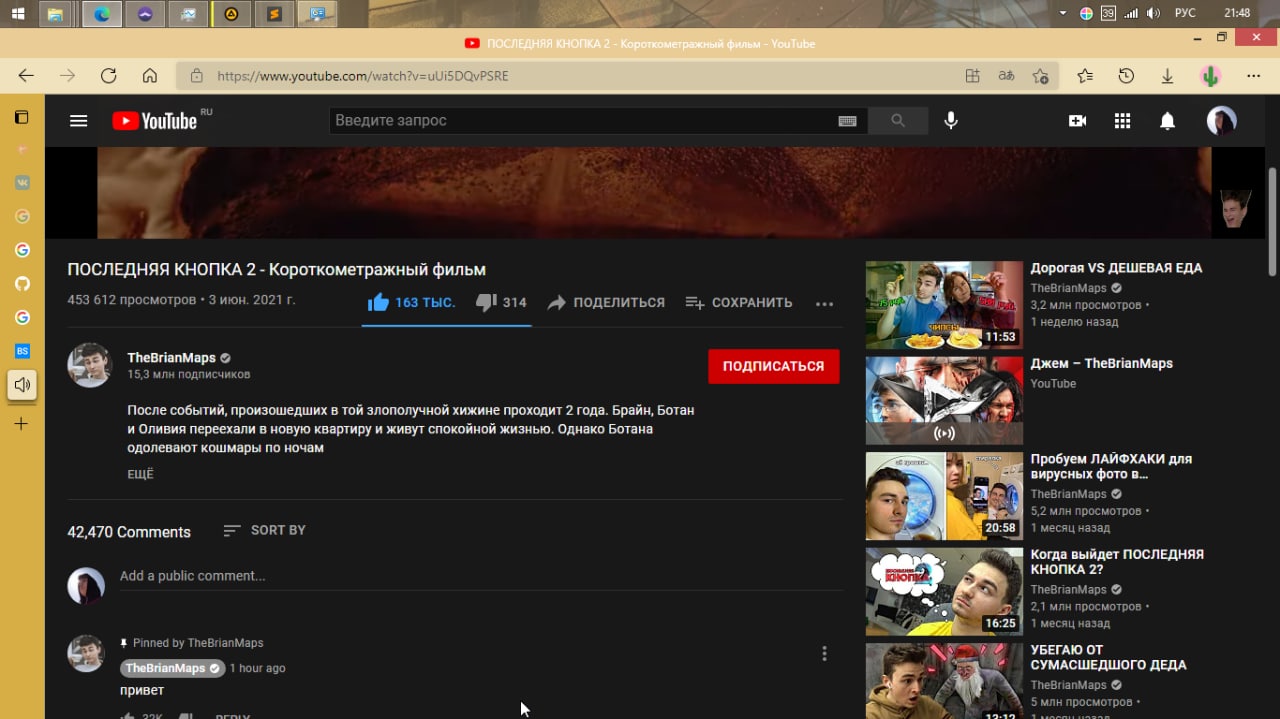The height and width of the screenshot is (719, 1280).
Task: Open browser favorites list
Action: coord(1085,76)
